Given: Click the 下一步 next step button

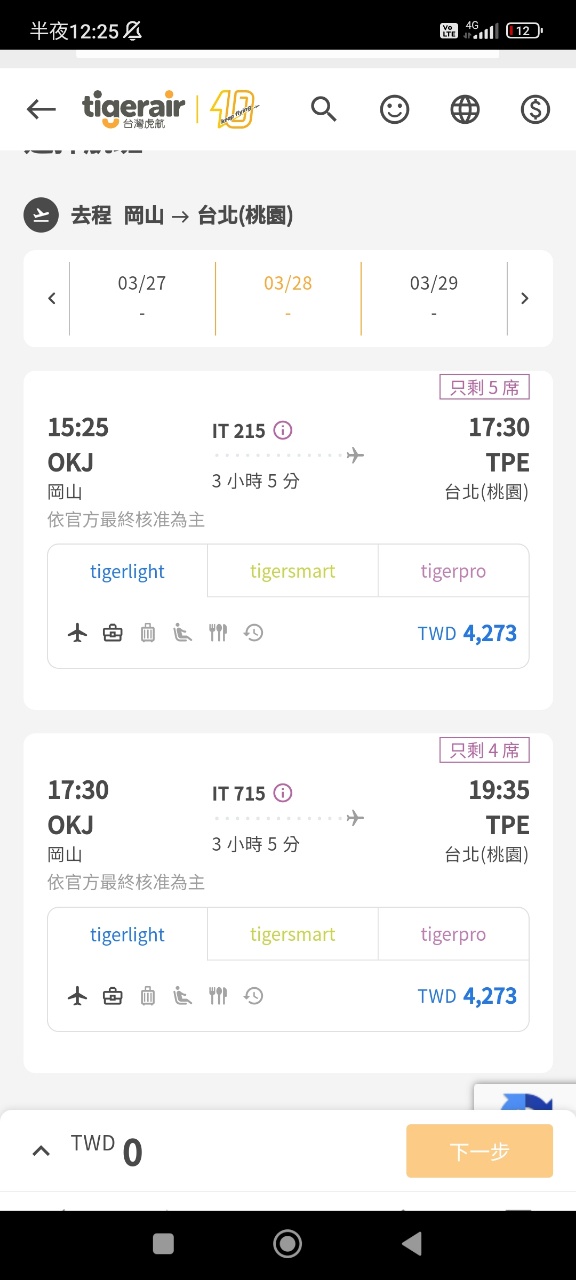Looking at the screenshot, I should pyautogui.click(x=479, y=1151).
